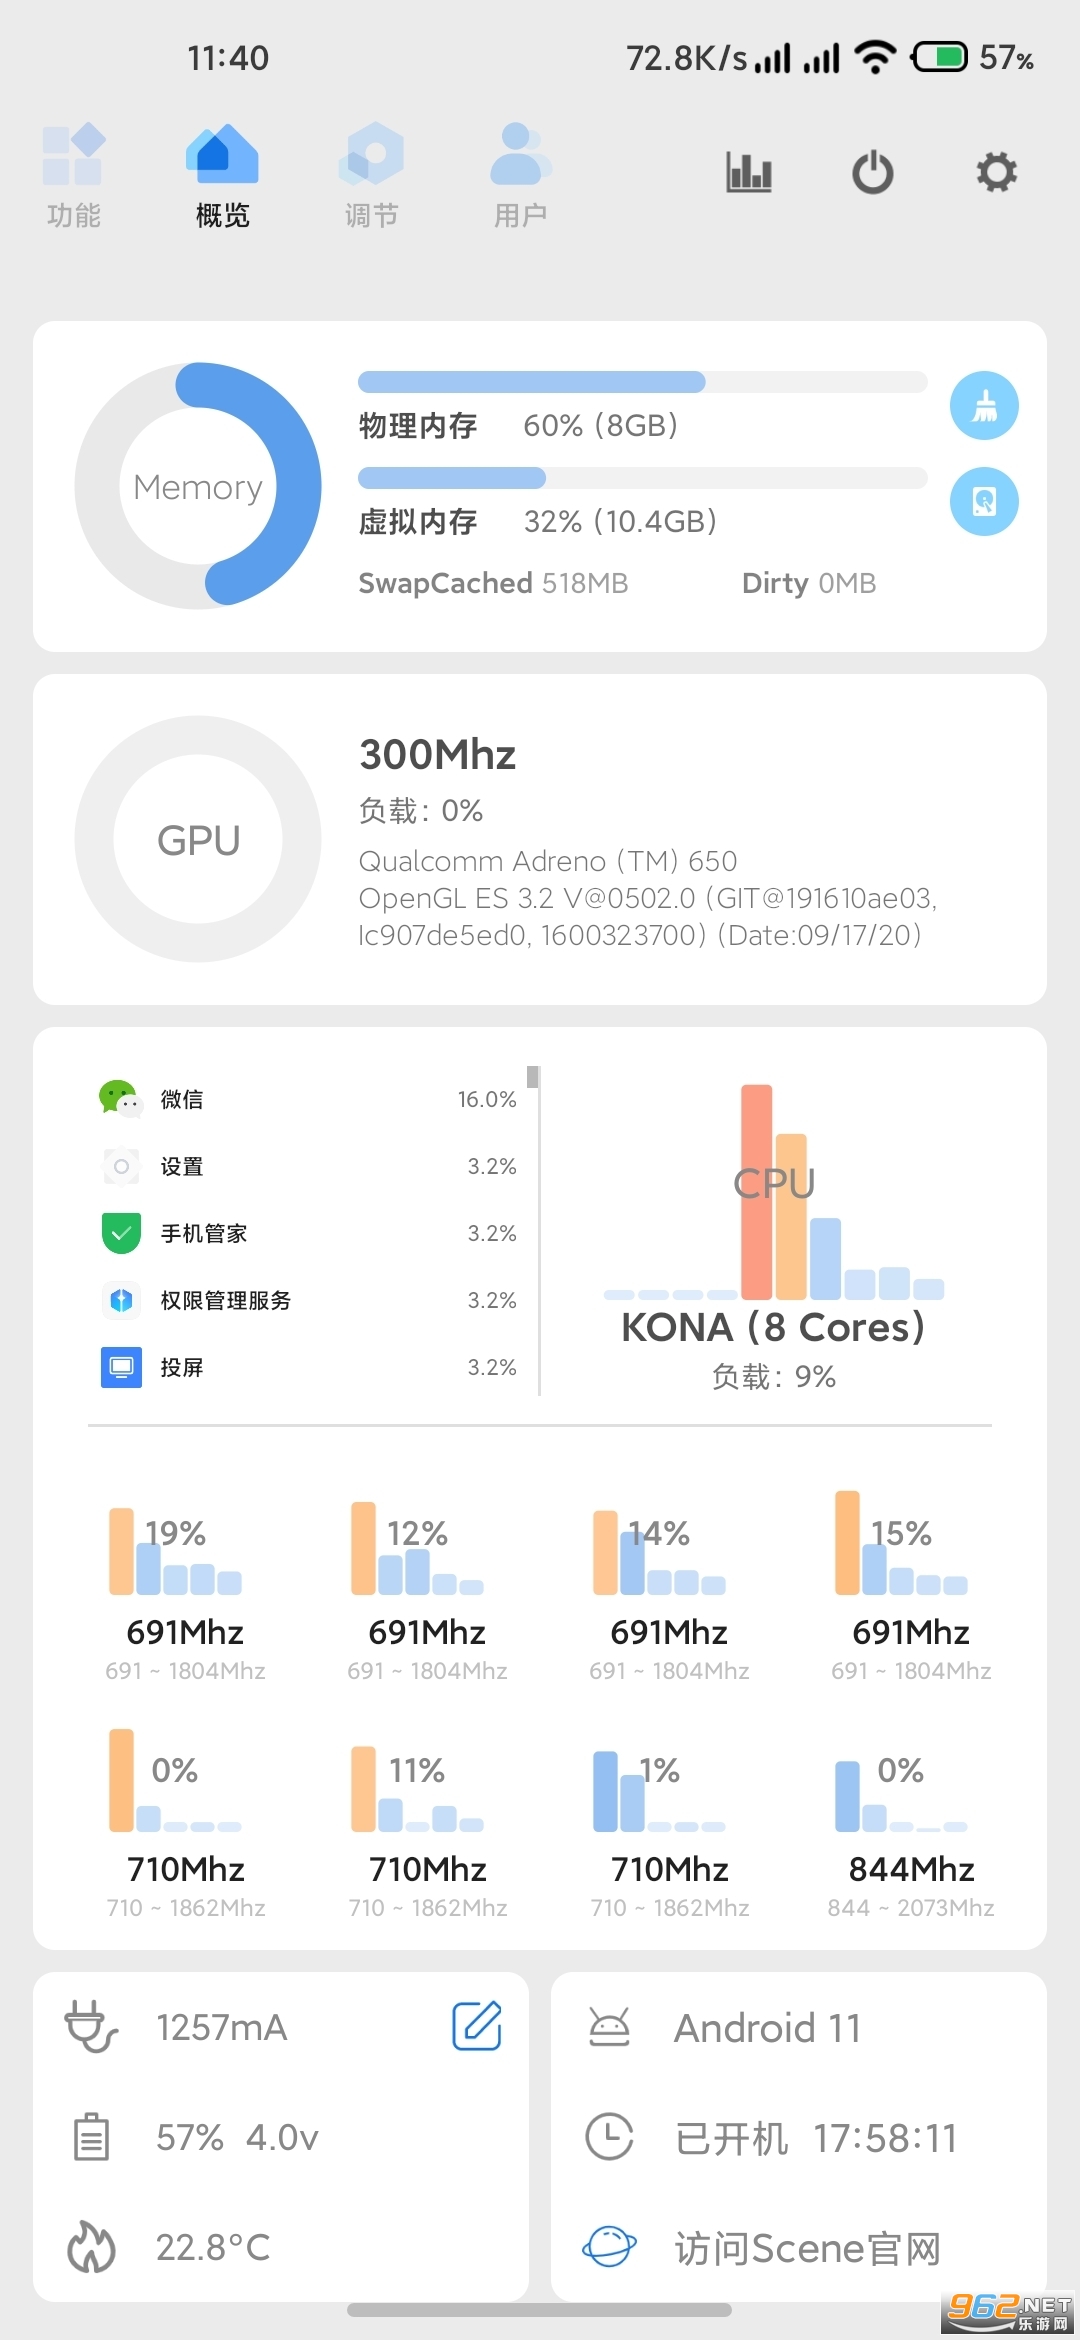Tap the memory cleanup broom icon
This screenshot has width=1080, height=2340.
984,405
